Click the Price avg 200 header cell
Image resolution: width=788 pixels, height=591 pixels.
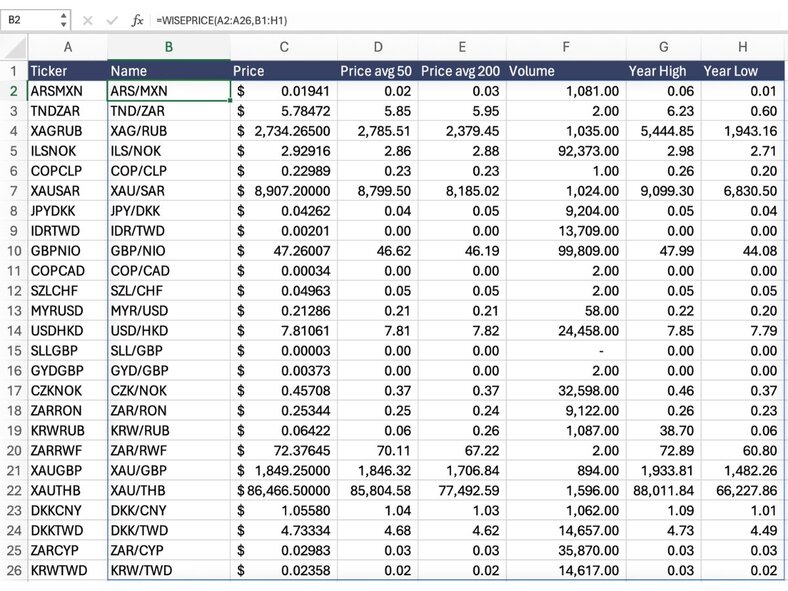point(461,71)
